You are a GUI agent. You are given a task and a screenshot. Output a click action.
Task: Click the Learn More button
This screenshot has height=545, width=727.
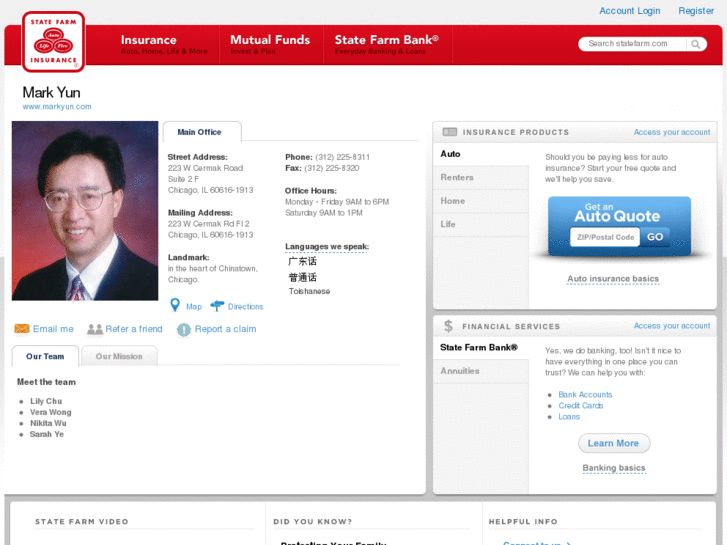coord(613,443)
